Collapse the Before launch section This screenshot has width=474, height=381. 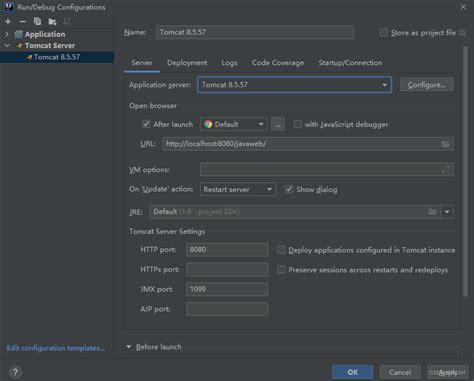(129, 347)
